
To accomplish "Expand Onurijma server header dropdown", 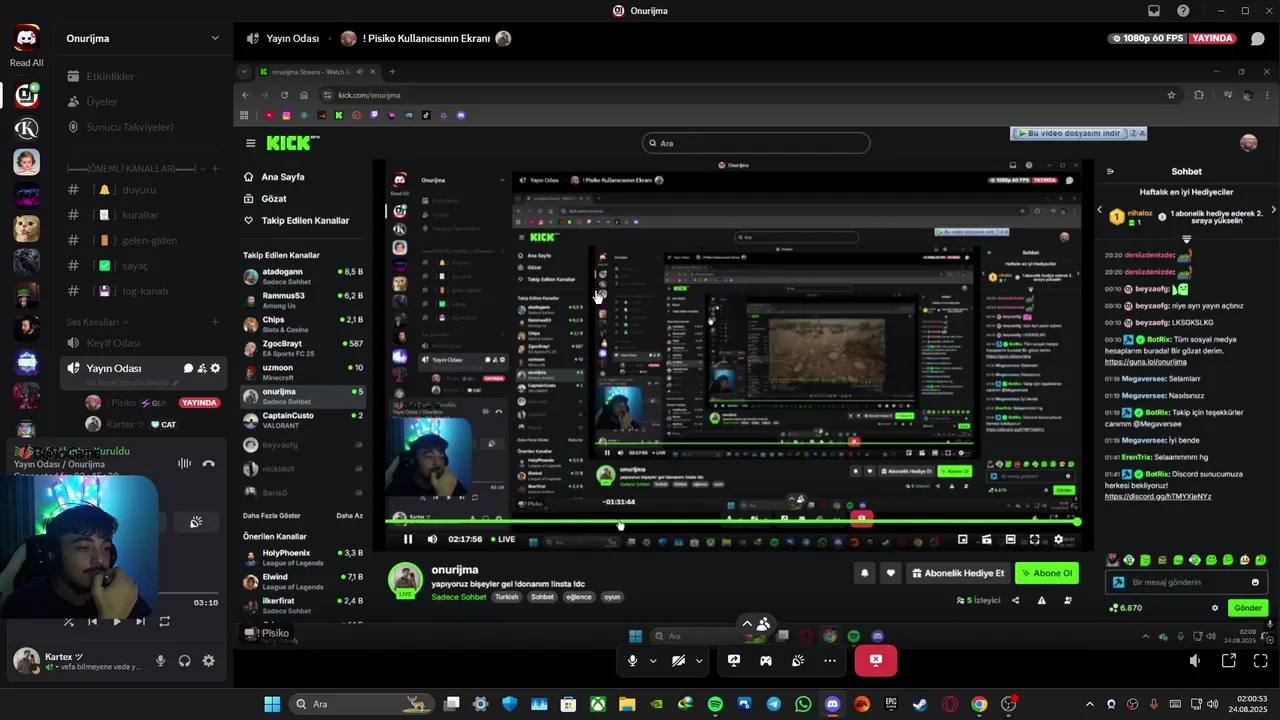I will coord(215,38).
